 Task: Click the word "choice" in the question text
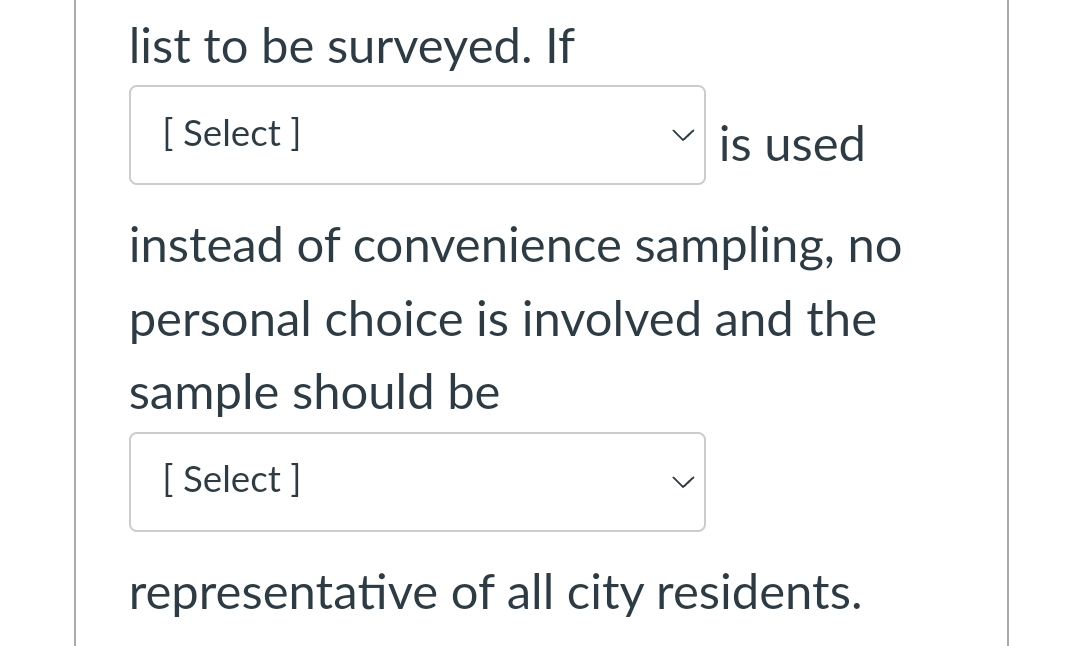393,320
